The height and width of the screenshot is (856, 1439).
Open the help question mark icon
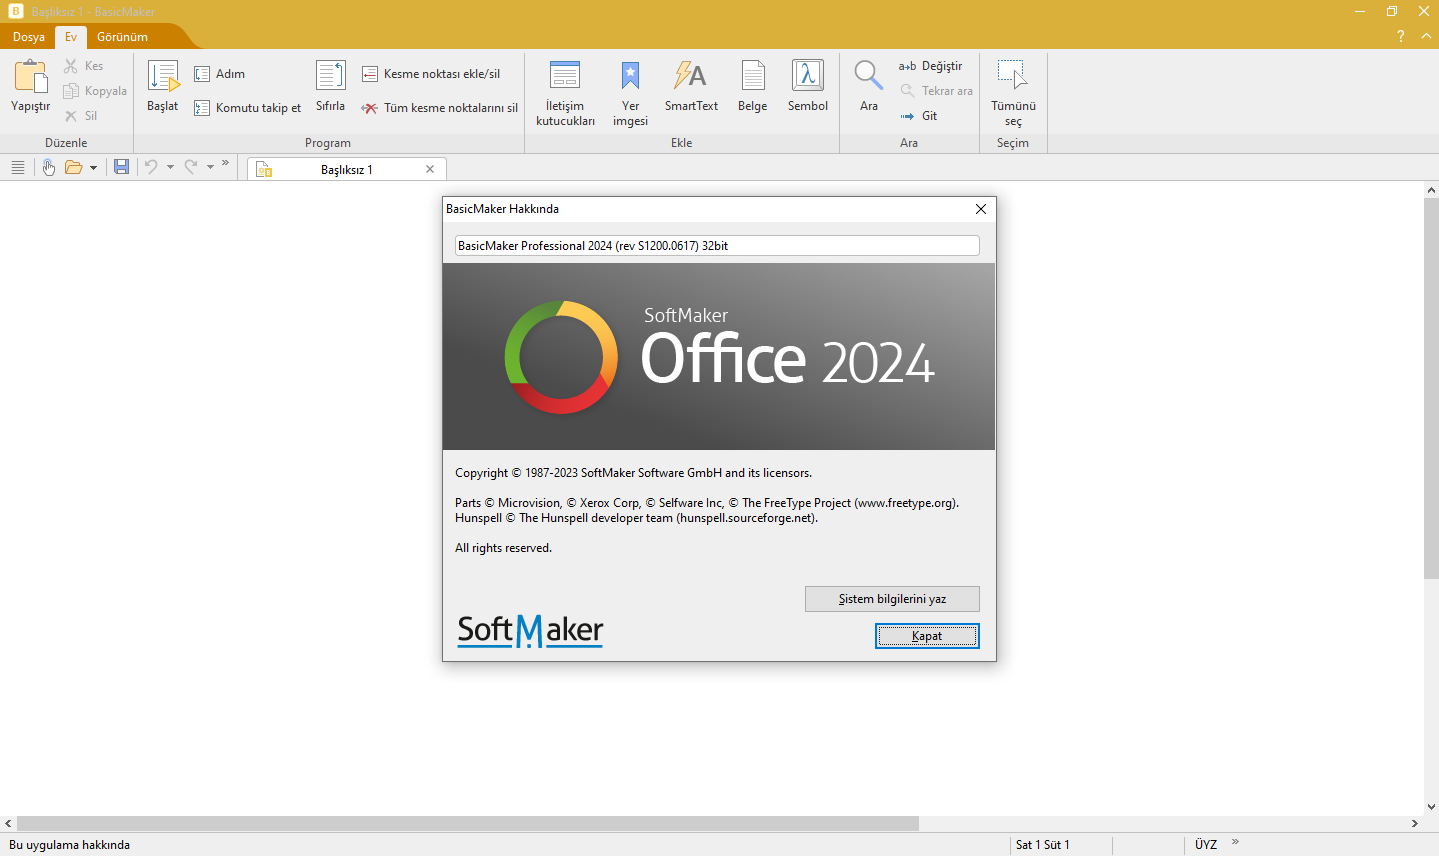[x=1401, y=36]
